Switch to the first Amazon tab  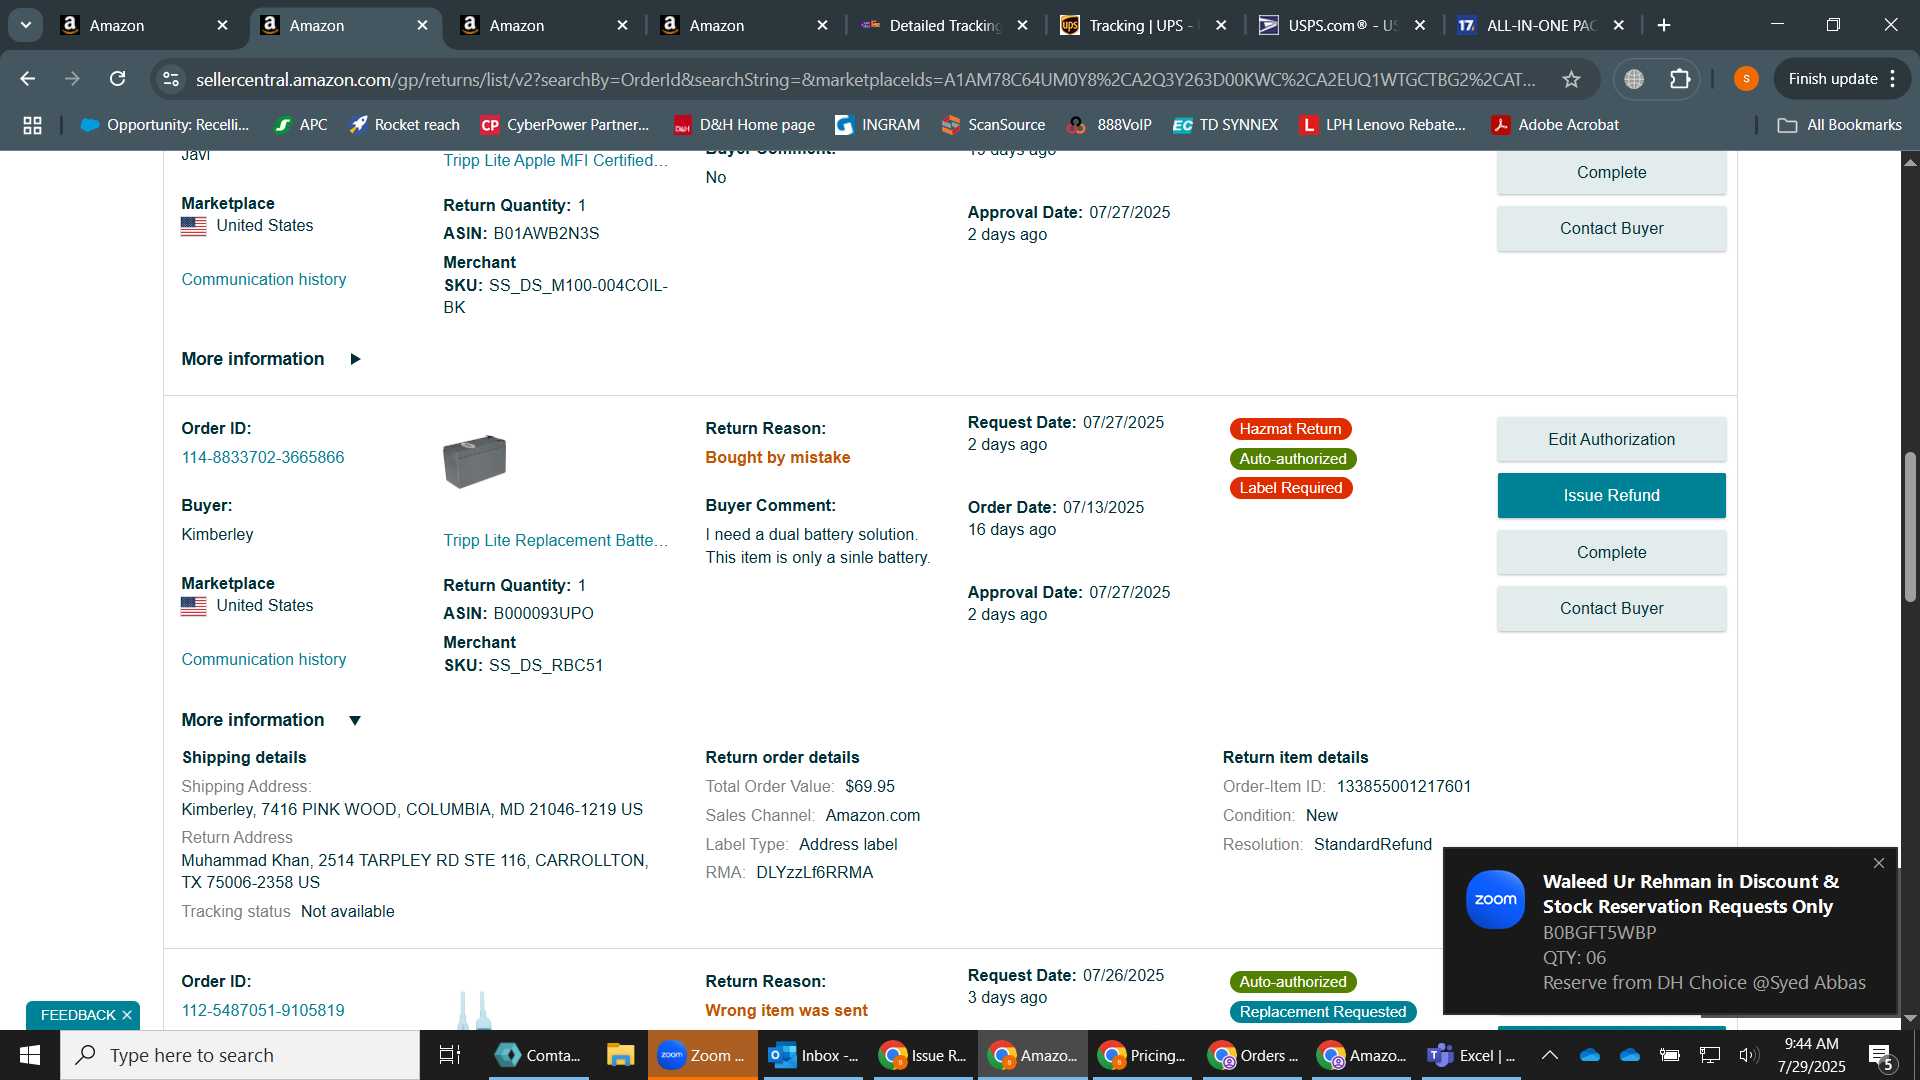tap(145, 25)
